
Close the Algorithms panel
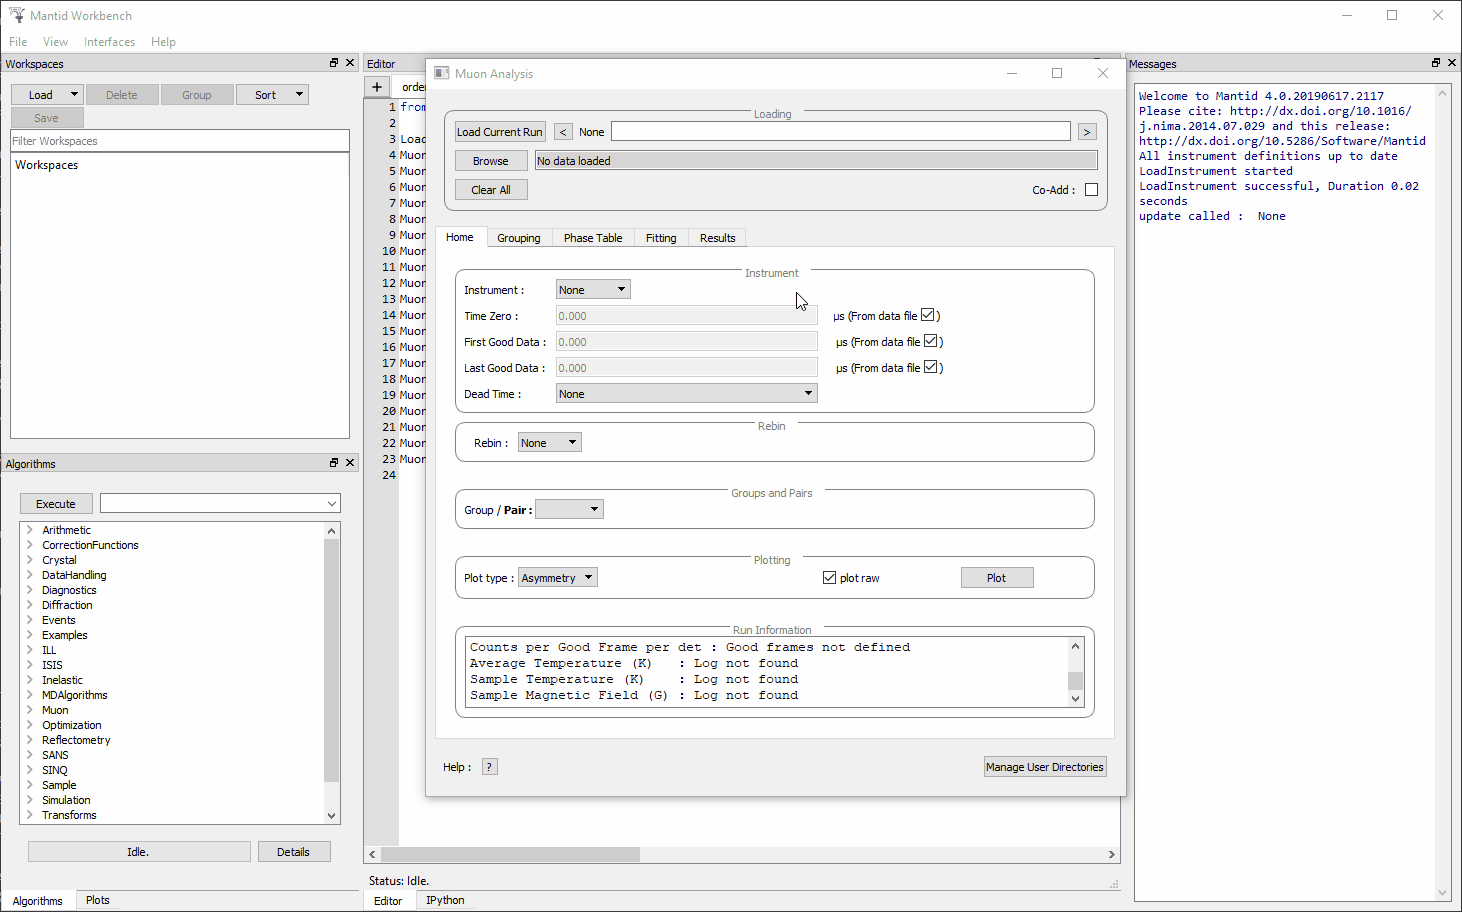point(349,462)
